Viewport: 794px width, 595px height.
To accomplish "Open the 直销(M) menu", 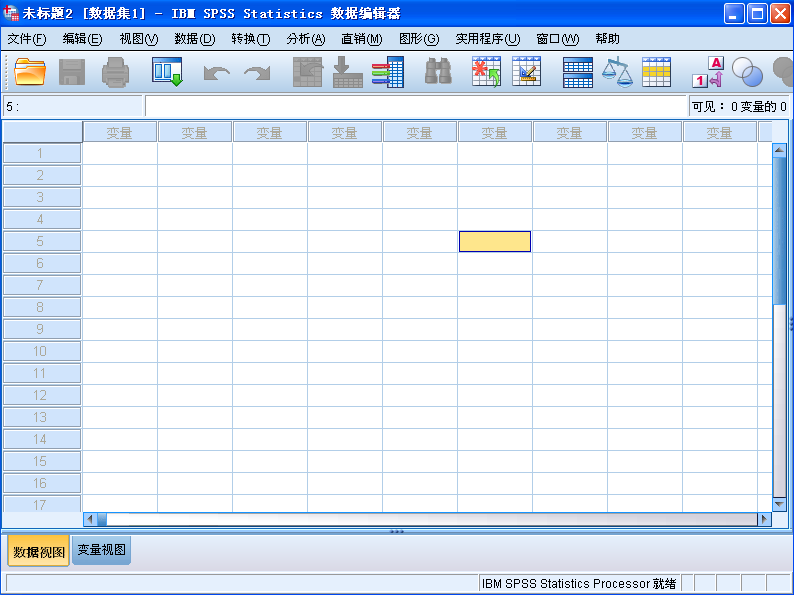I will (x=362, y=39).
